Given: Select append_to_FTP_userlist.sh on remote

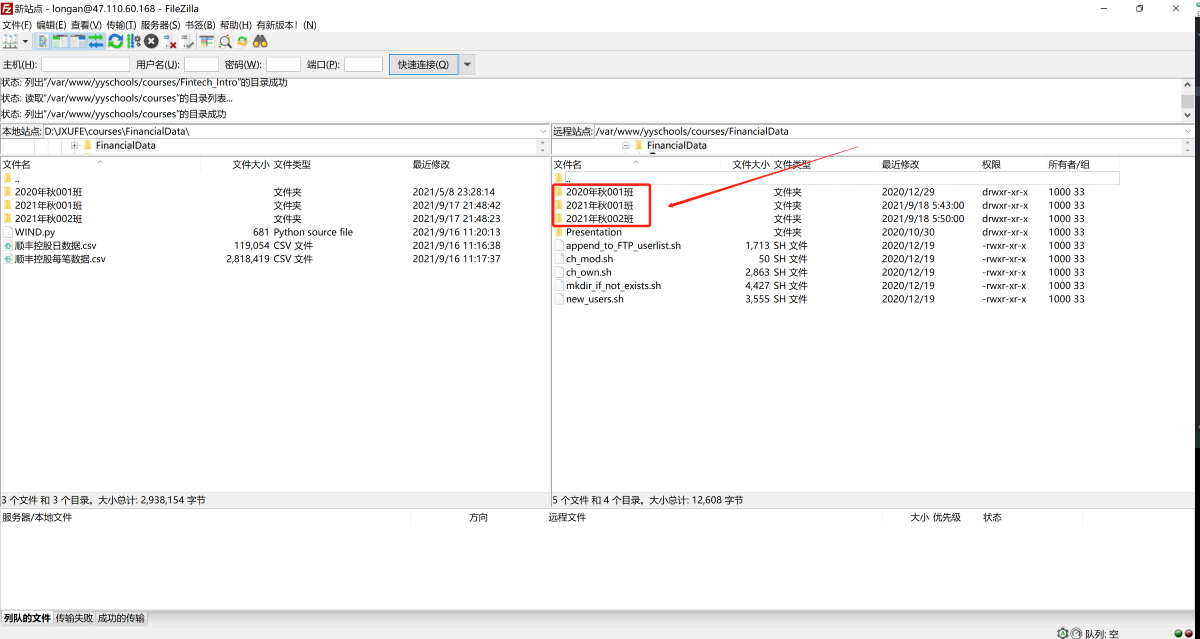Looking at the screenshot, I should coord(623,245).
